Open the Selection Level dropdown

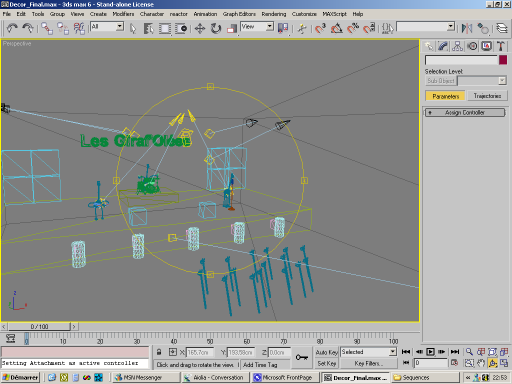tap(502, 81)
